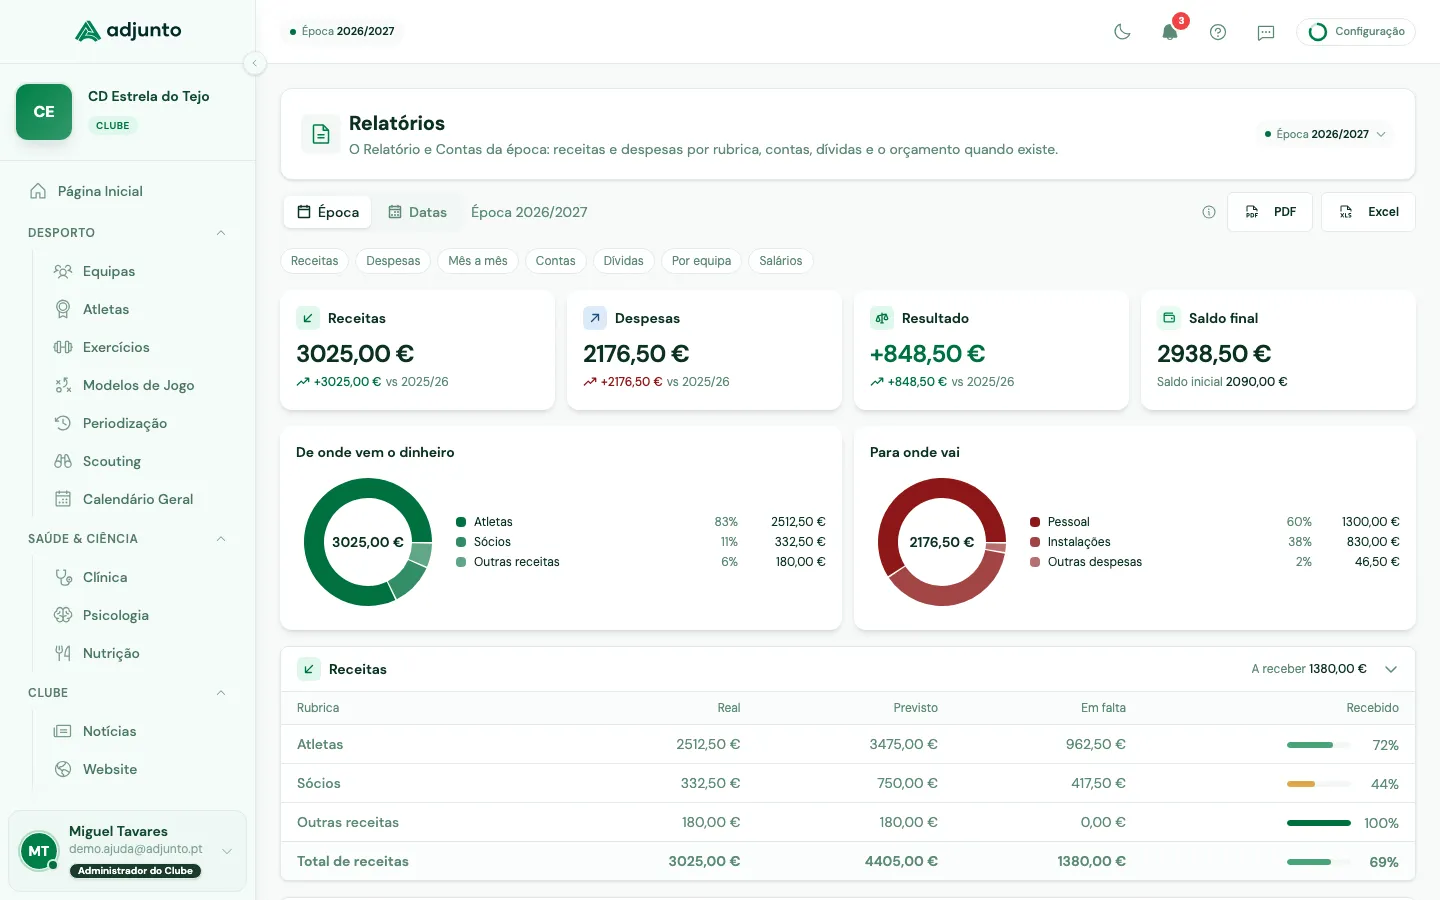
Task: Select the Mês a mês chip
Action: [478, 261]
